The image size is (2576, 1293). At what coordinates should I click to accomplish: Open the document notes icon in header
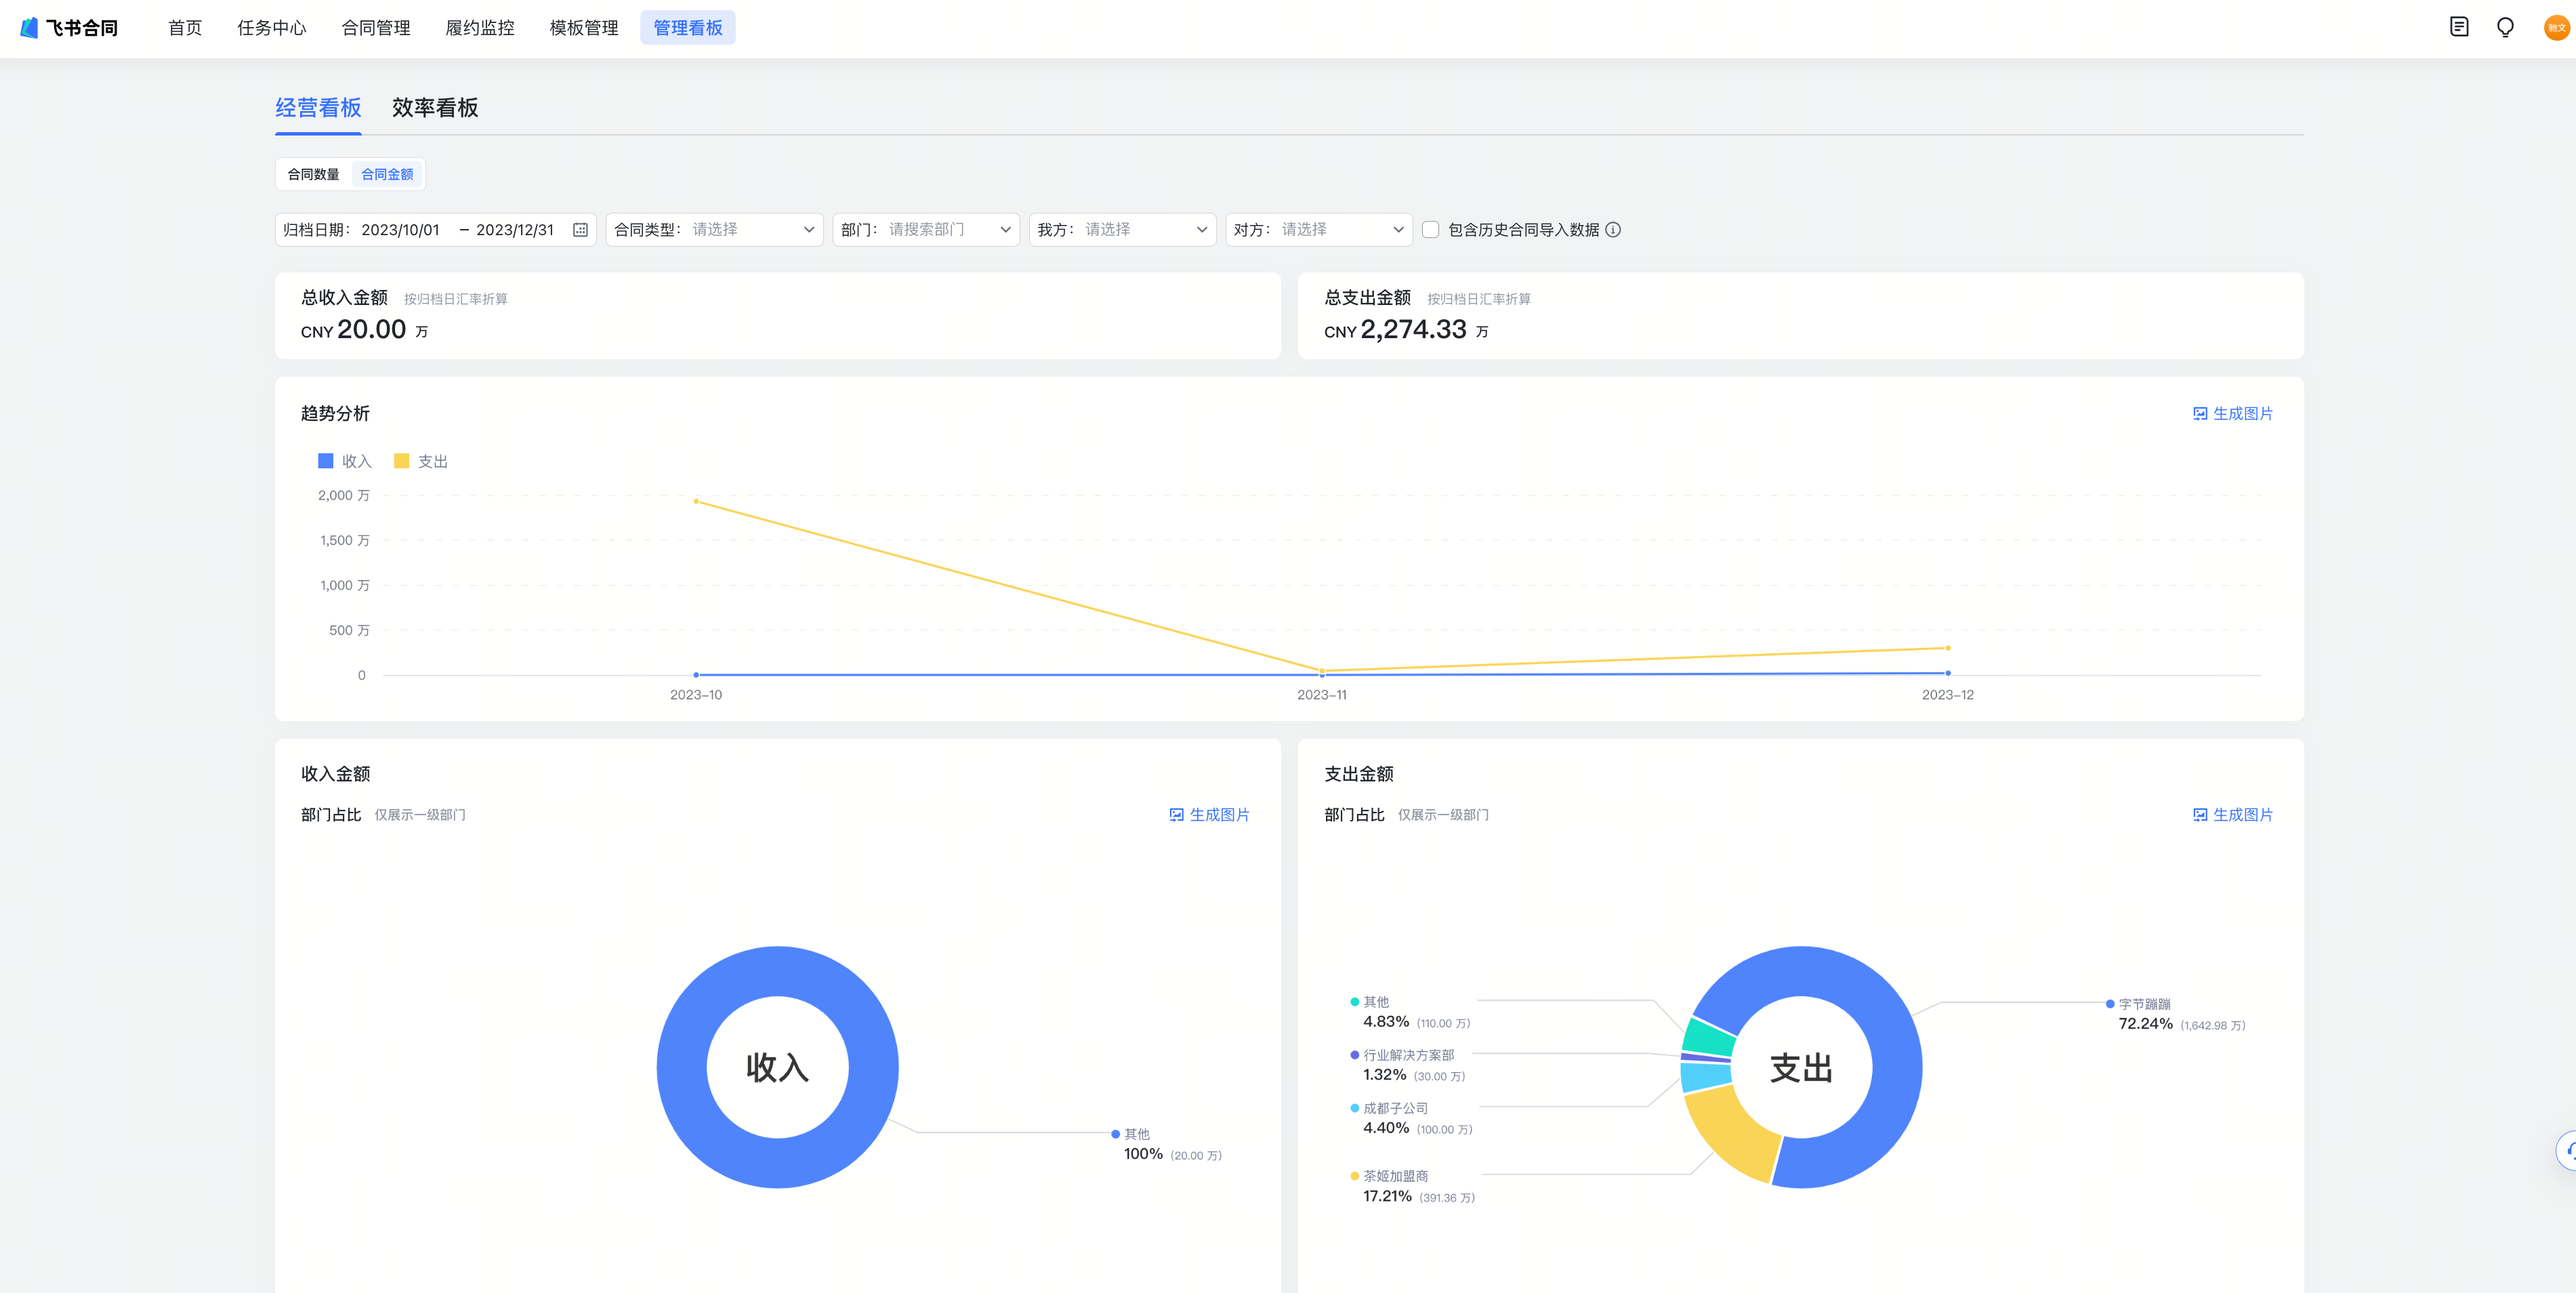[x=2459, y=27]
